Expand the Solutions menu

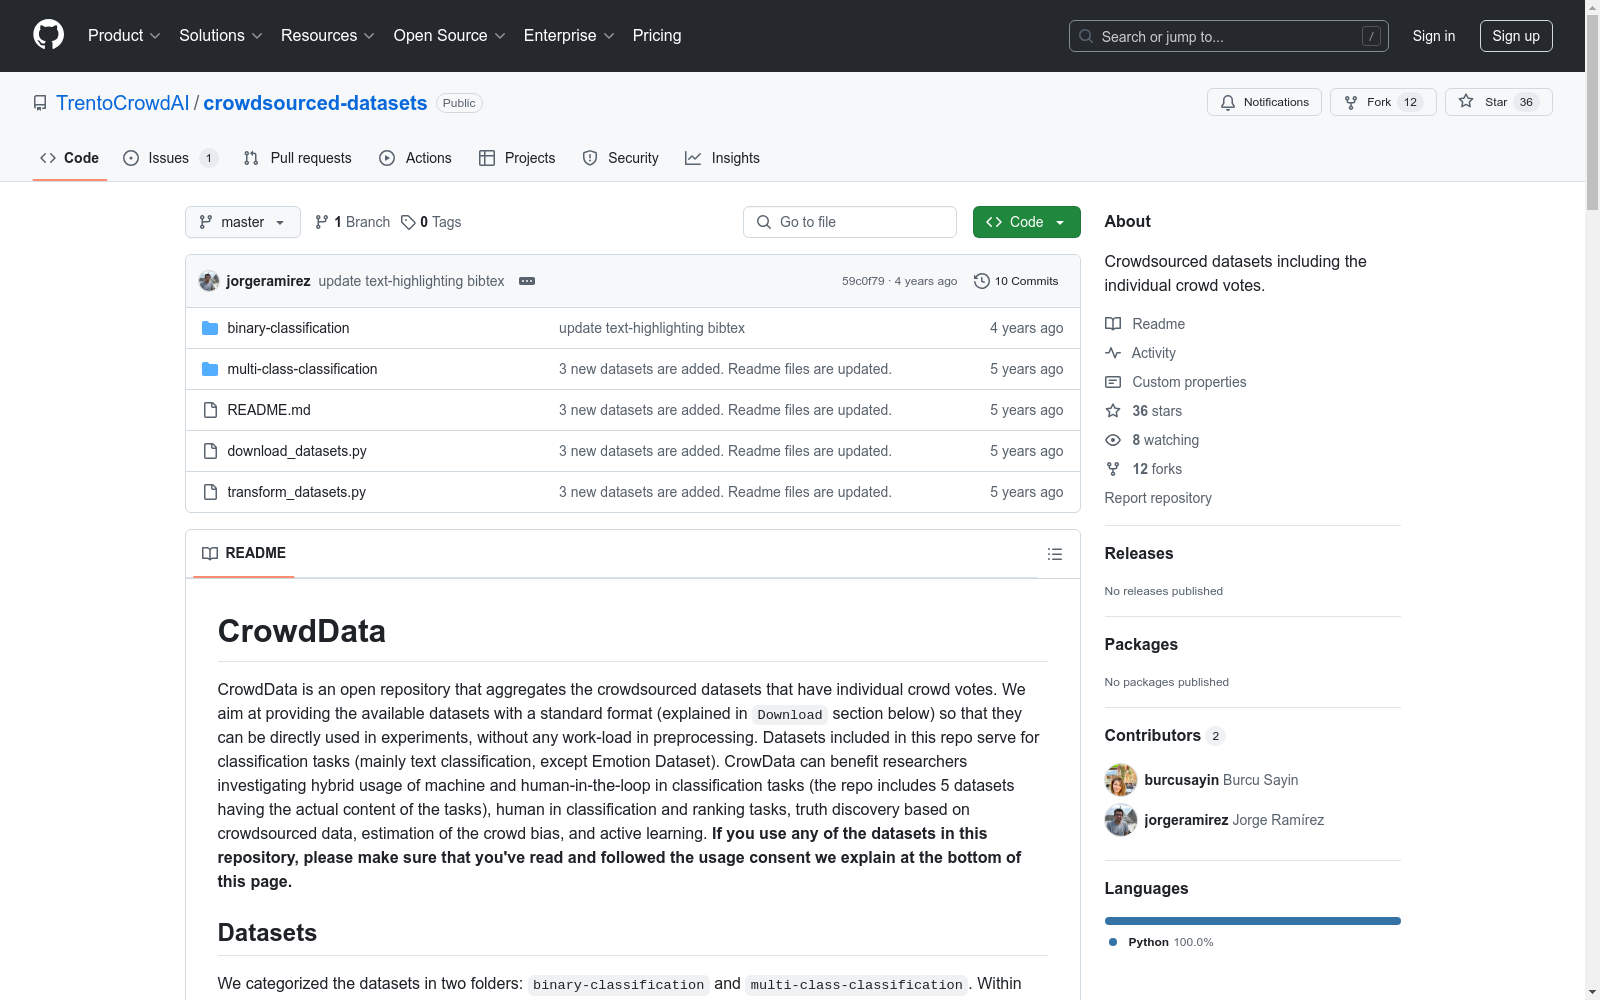(x=220, y=35)
